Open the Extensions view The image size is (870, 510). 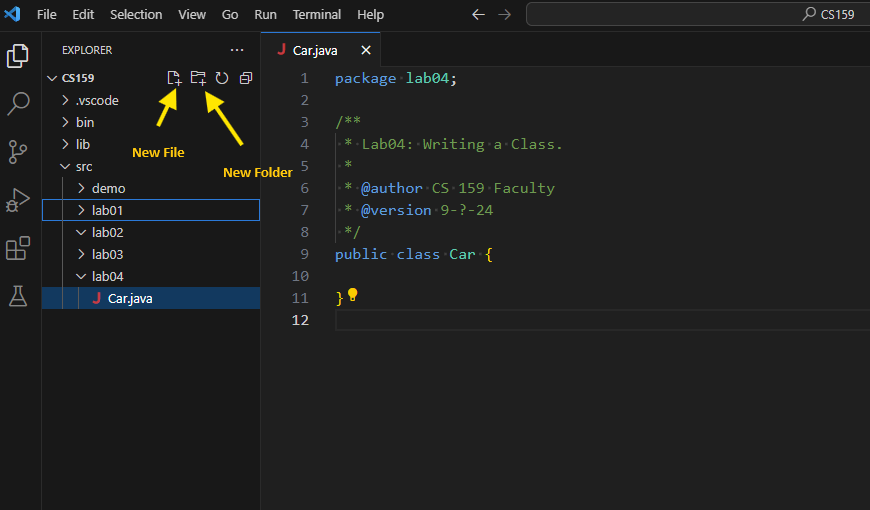[18, 248]
